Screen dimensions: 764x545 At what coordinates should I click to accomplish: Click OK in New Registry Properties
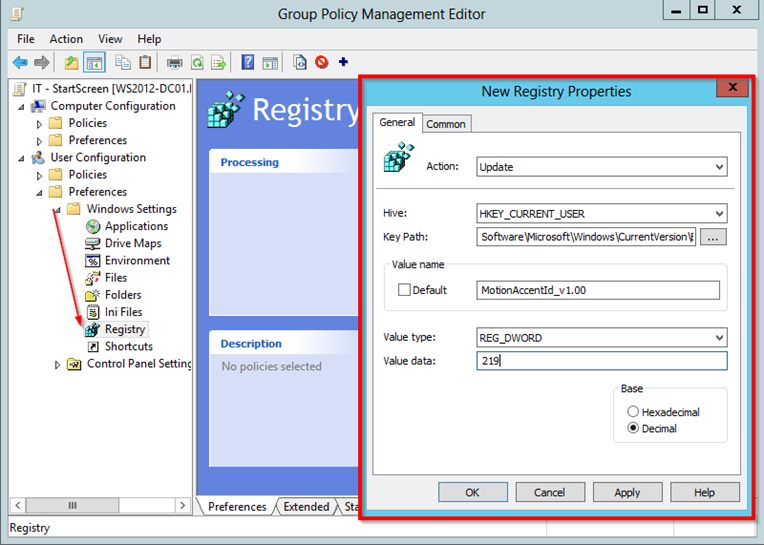473,492
